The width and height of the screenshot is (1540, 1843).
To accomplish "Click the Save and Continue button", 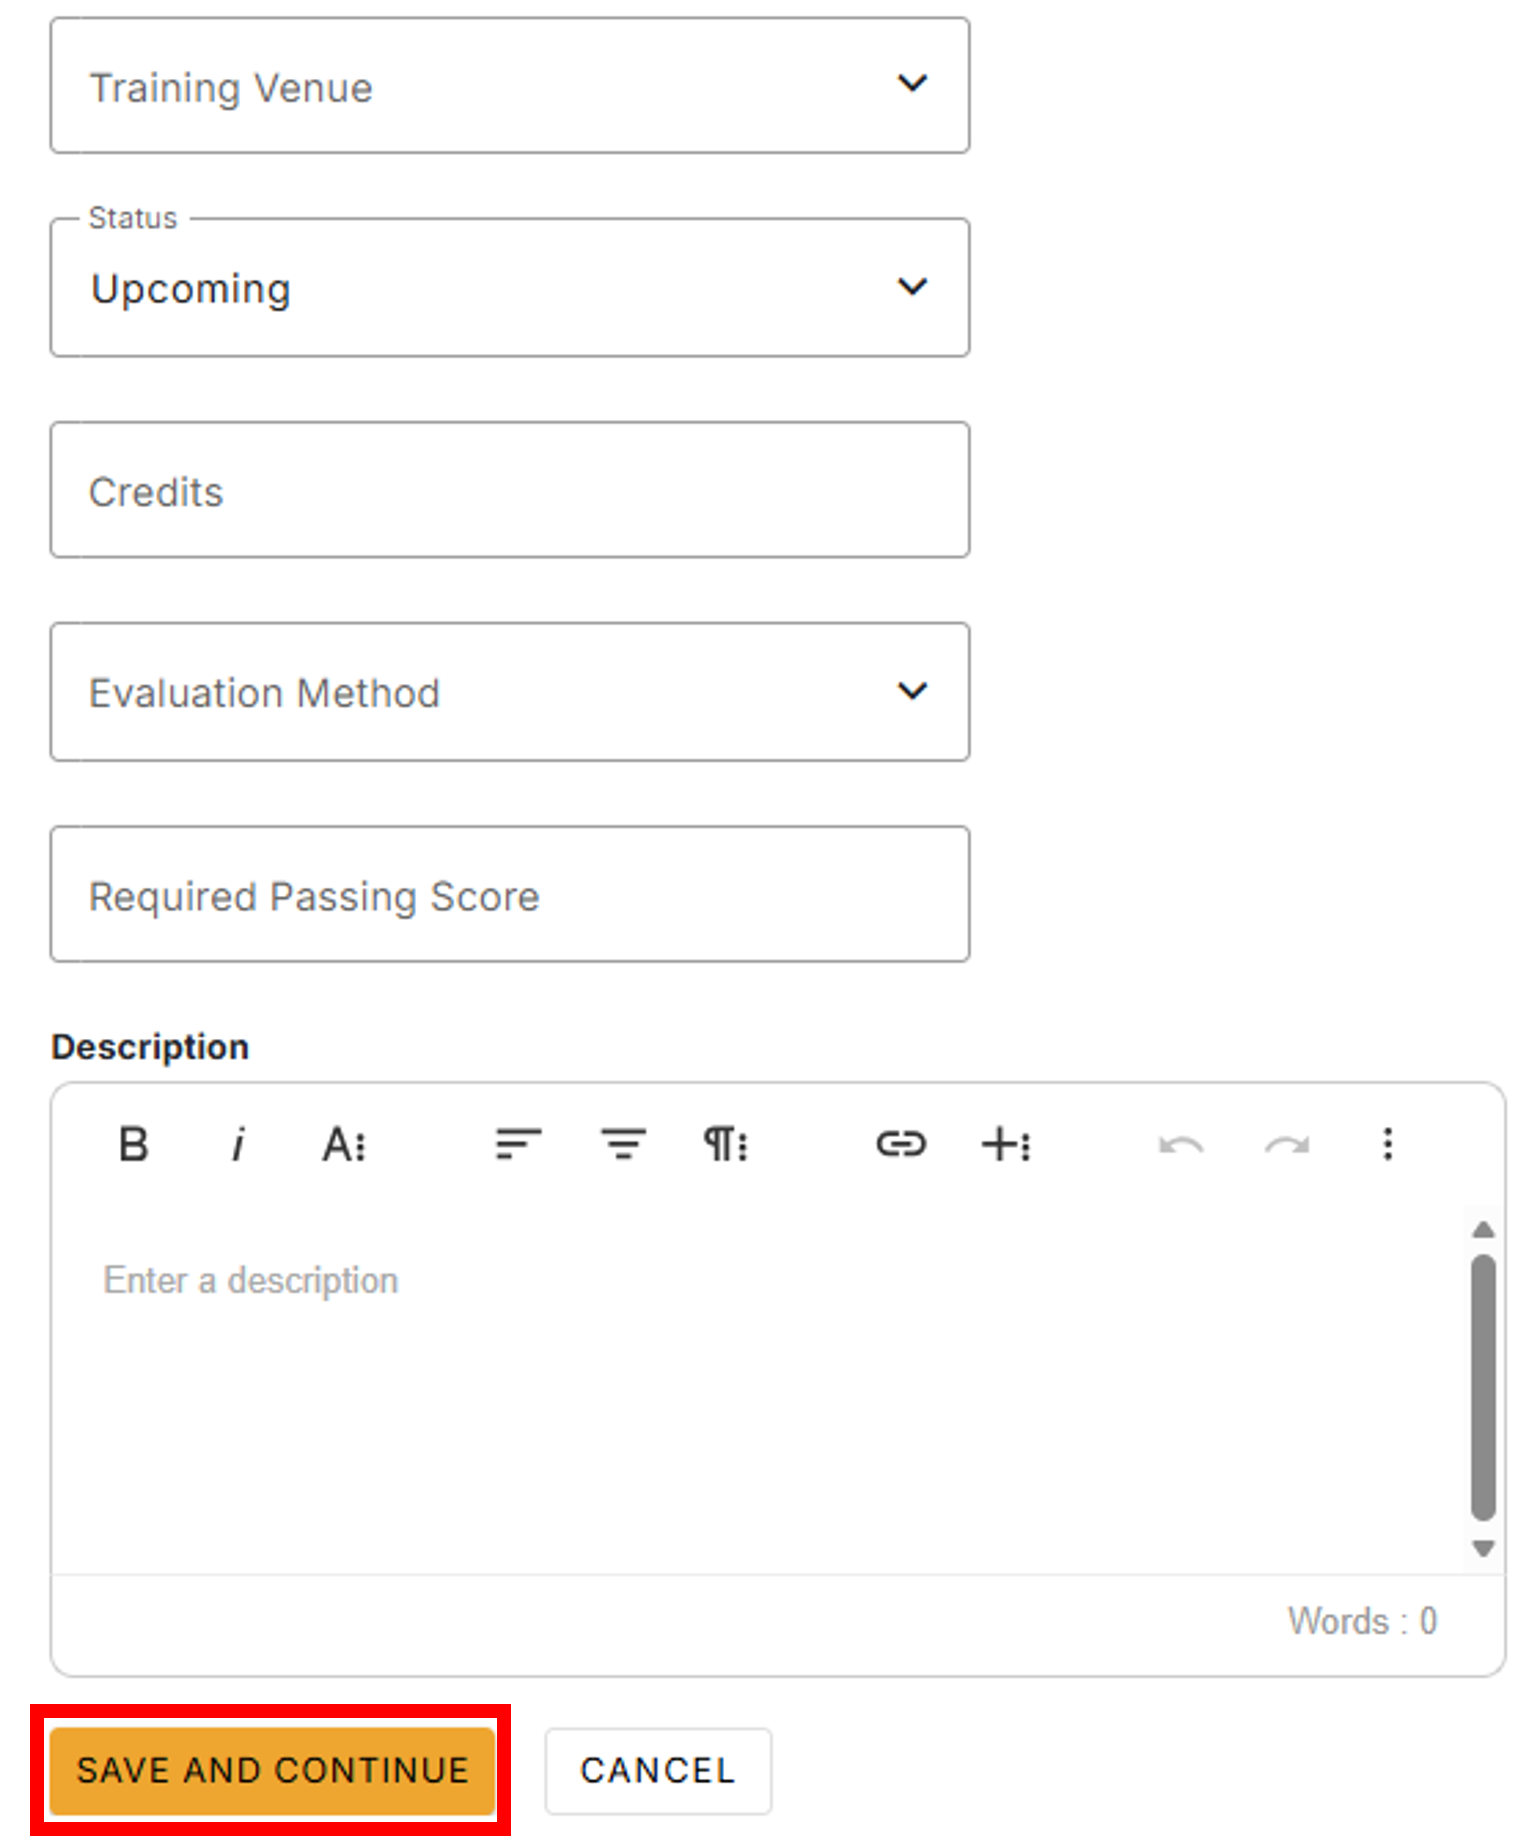I will coord(273,1770).
